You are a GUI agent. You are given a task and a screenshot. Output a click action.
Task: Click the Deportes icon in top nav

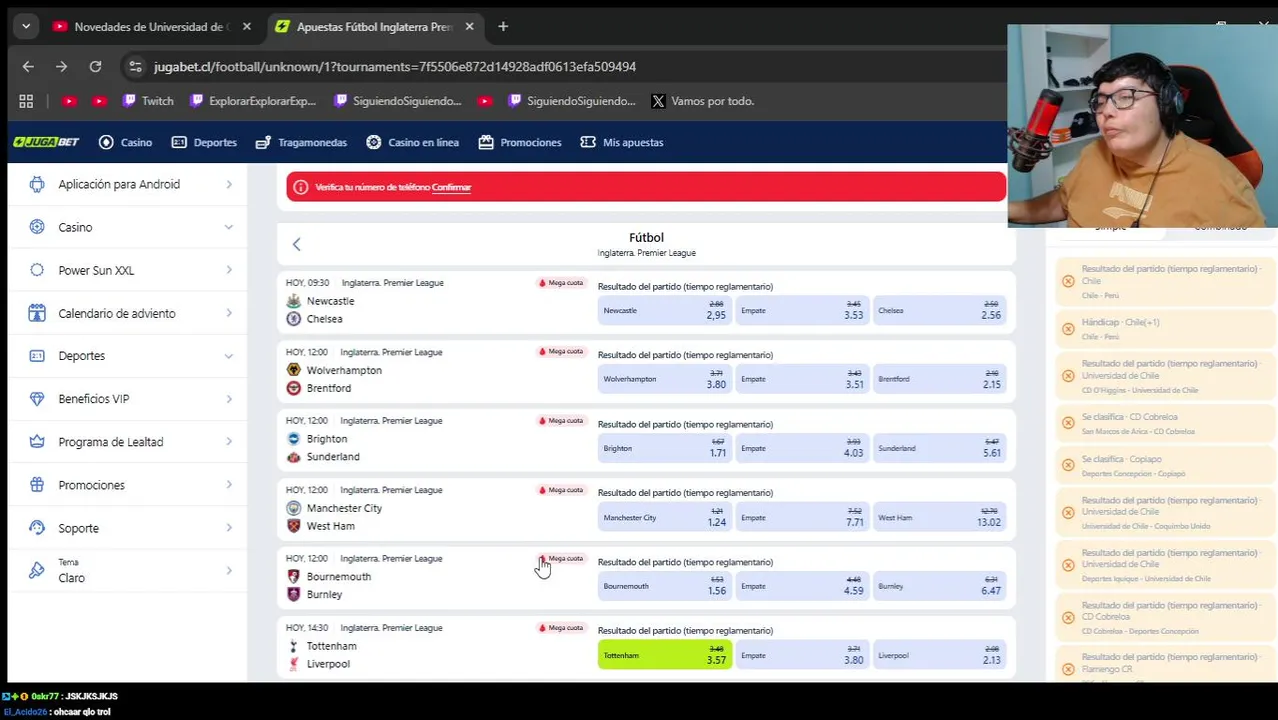click(x=179, y=142)
